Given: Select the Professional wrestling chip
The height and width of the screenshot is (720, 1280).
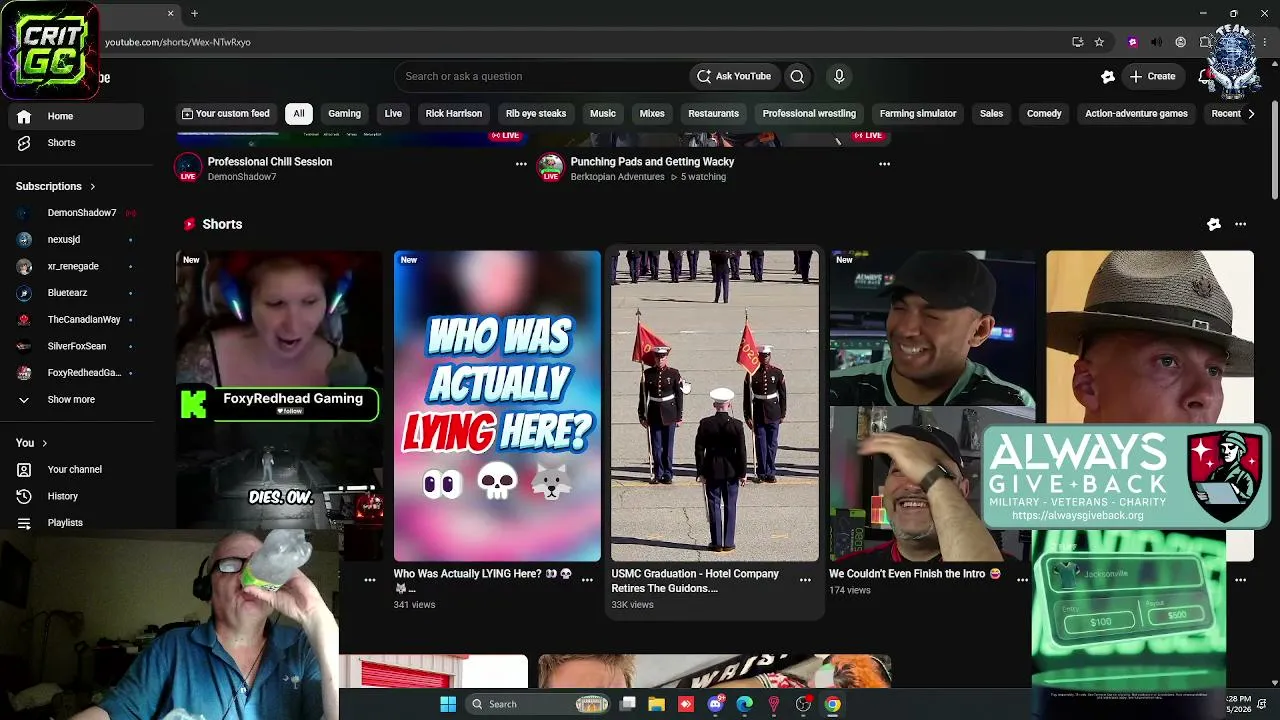Looking at the screenshot, I should [x=809, y=114].
